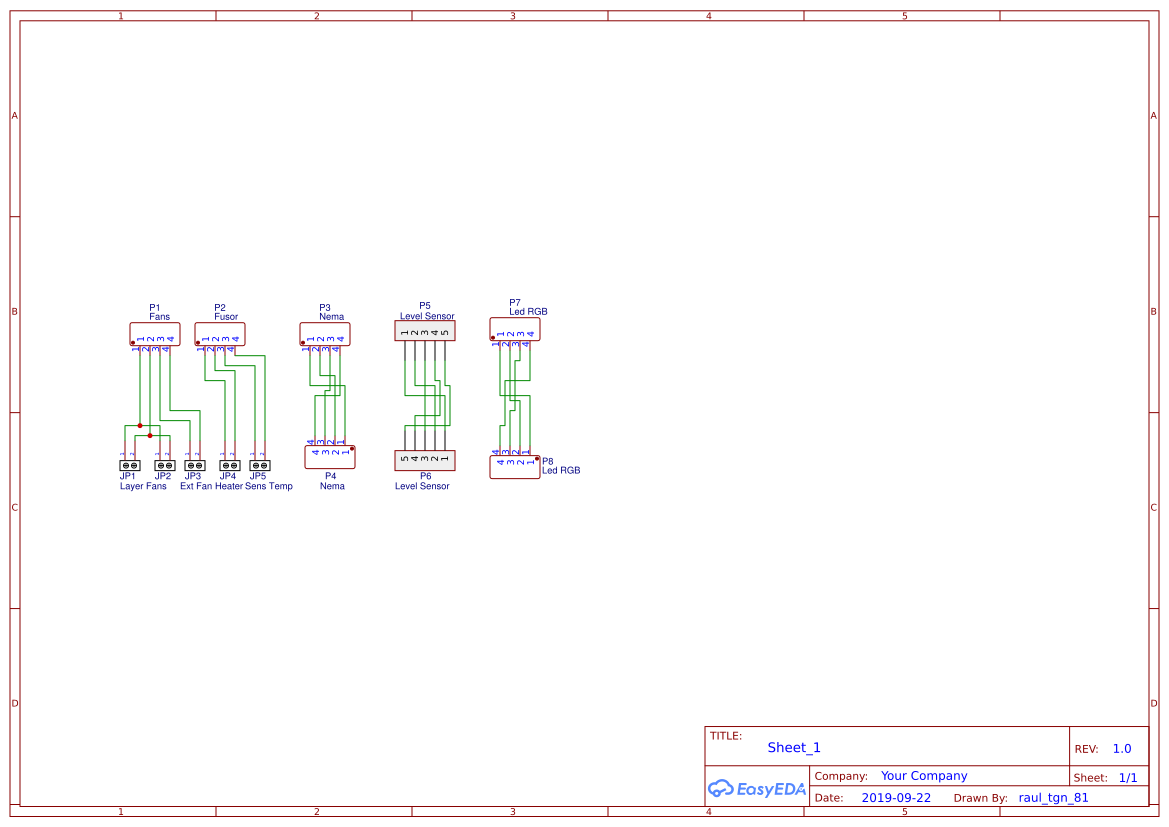Select the P2 Fusor connector component
This screenshot has width=1169, height=827.
[x=220, y=334]
